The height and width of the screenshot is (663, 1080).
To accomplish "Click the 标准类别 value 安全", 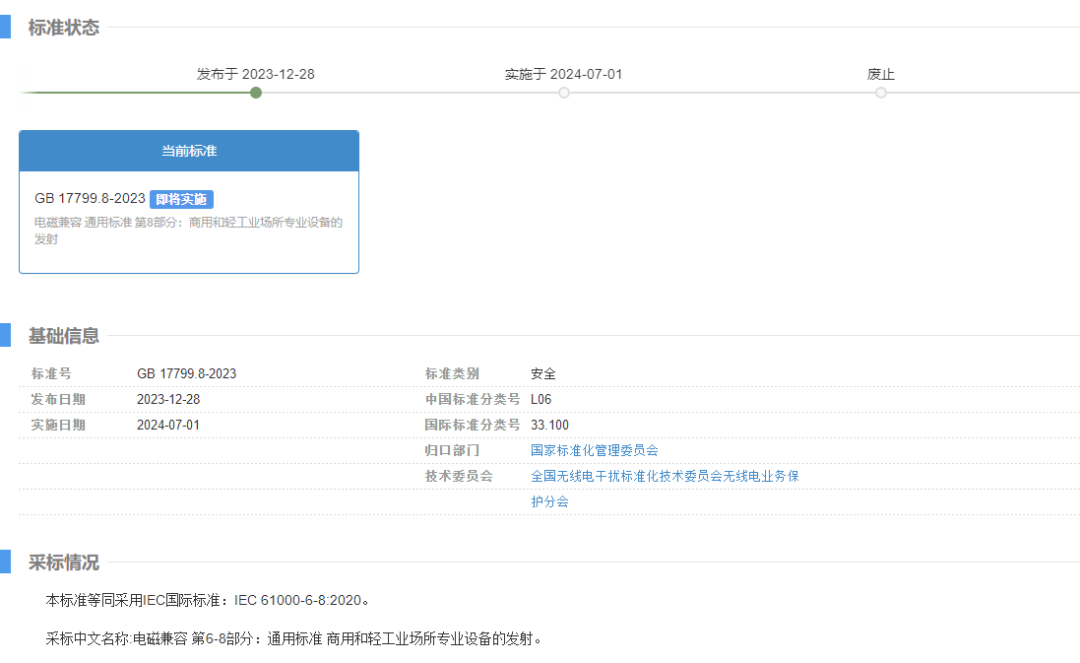I will [x=543, y=373].
